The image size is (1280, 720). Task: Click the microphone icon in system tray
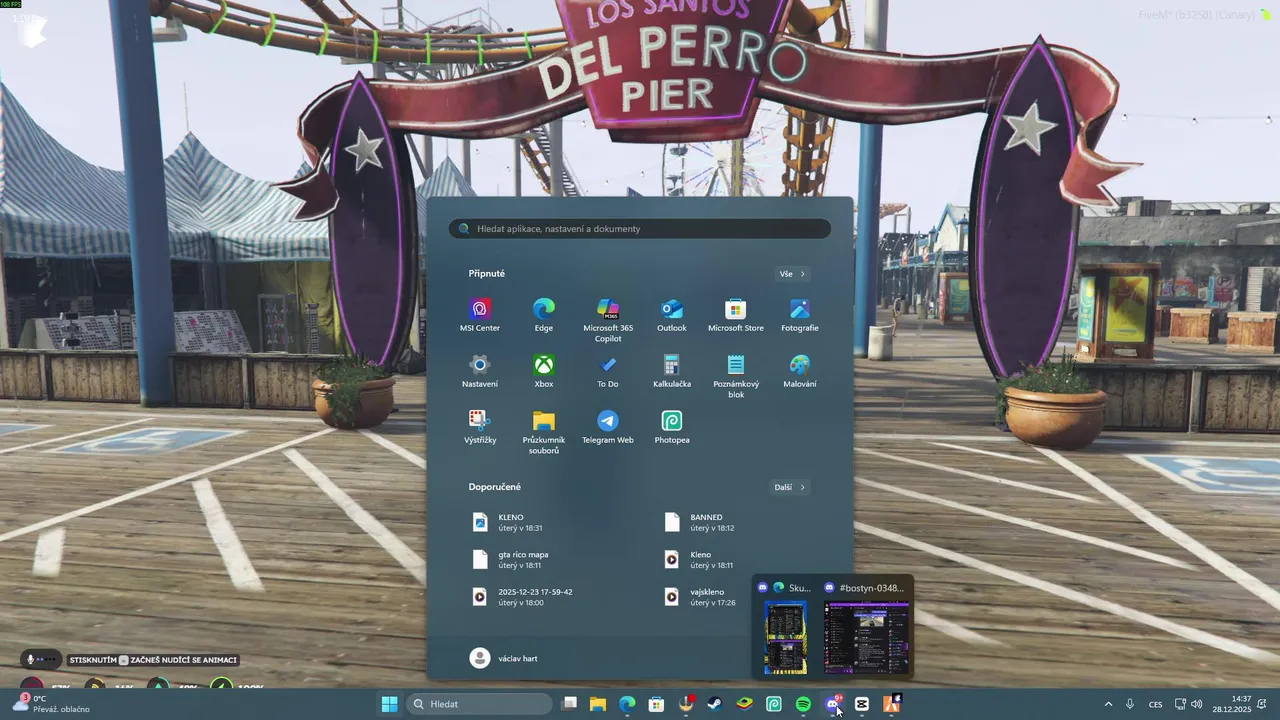point(1130,704)
